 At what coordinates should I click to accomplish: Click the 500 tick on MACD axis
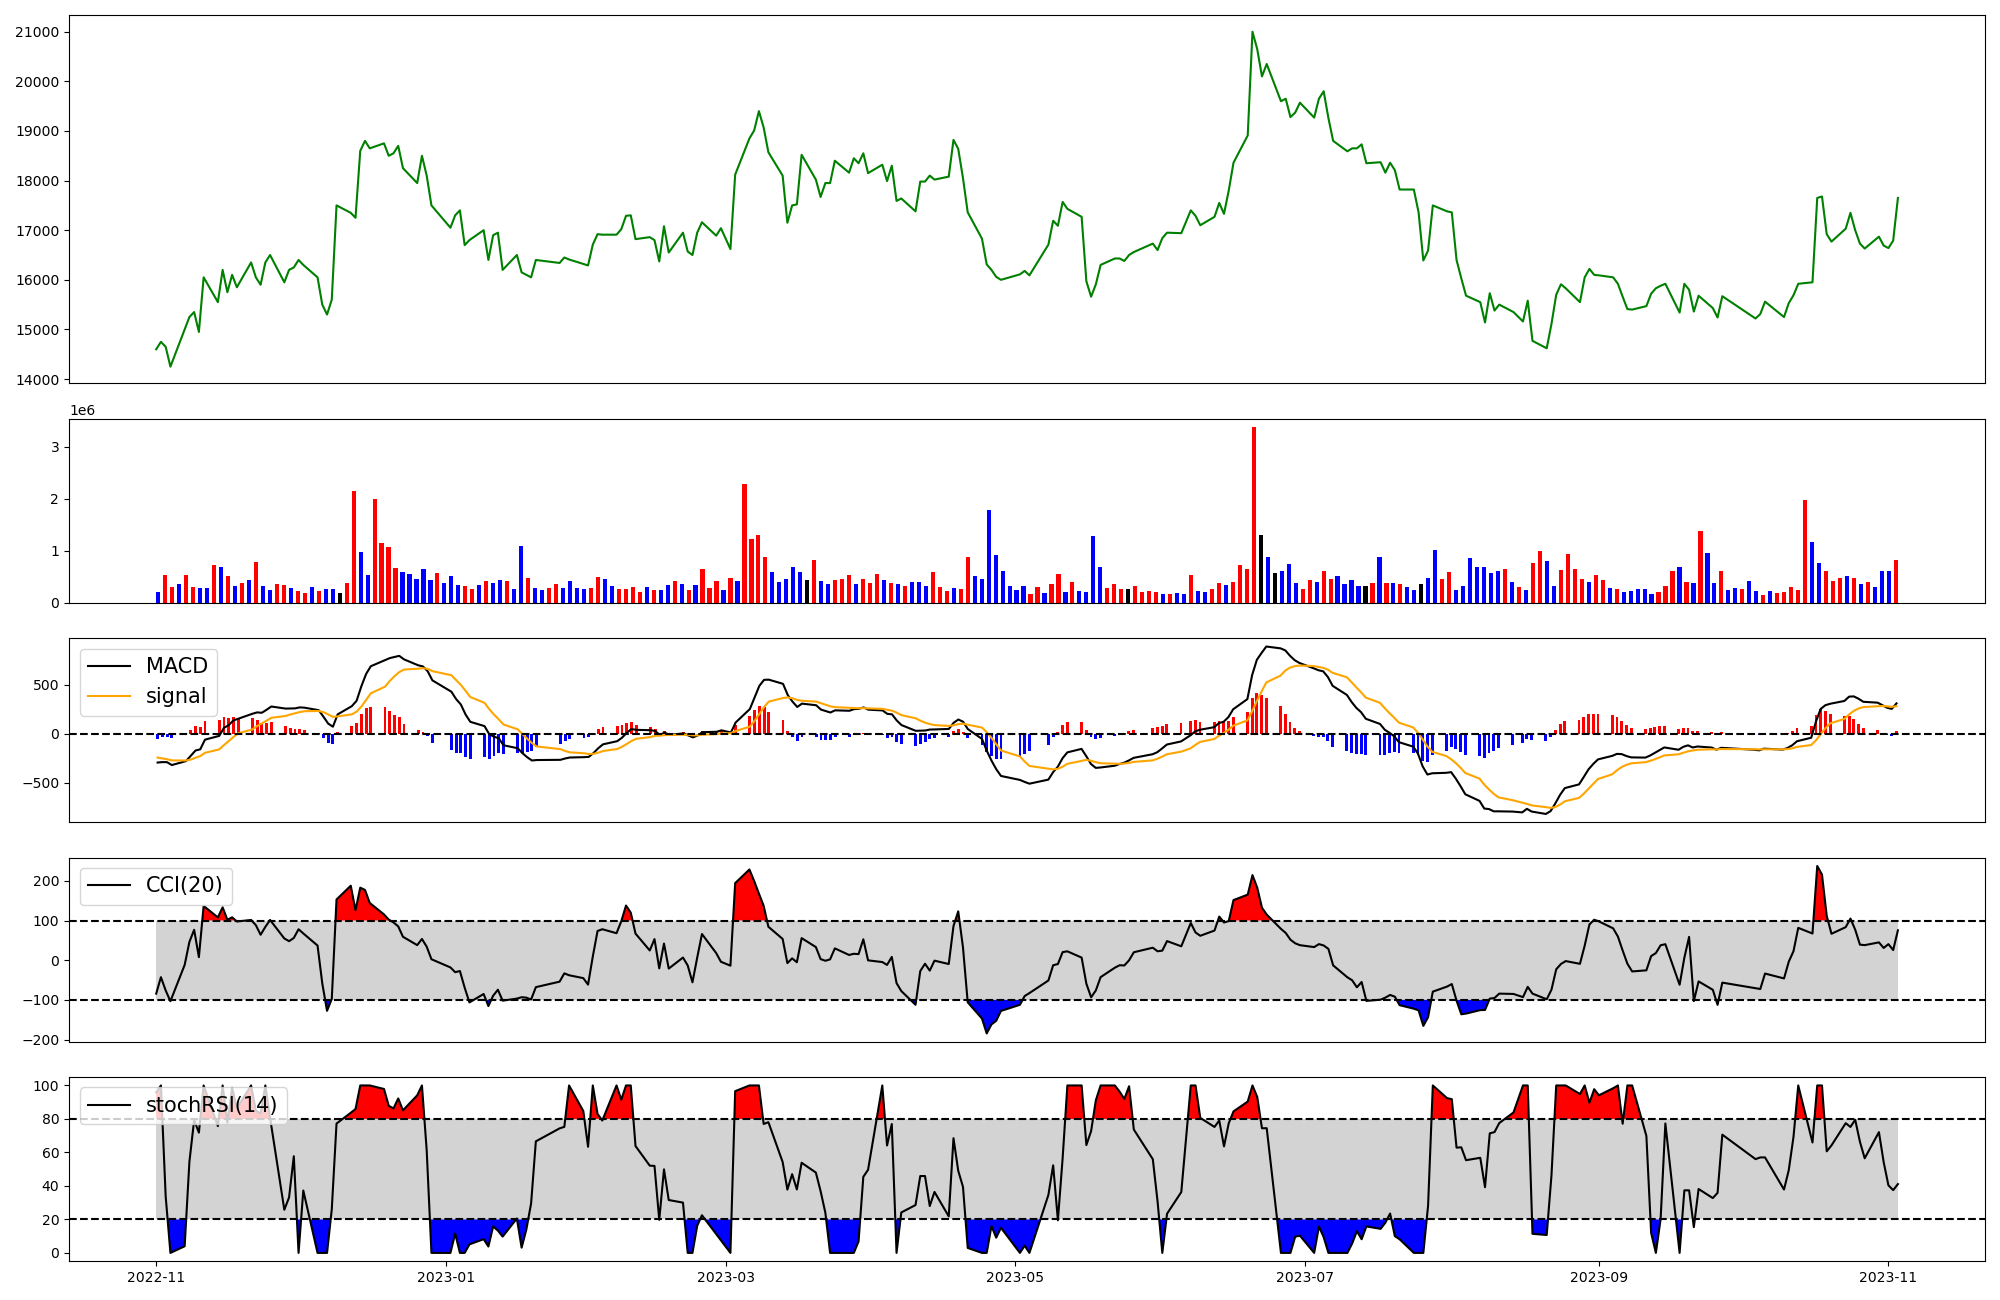47,686
